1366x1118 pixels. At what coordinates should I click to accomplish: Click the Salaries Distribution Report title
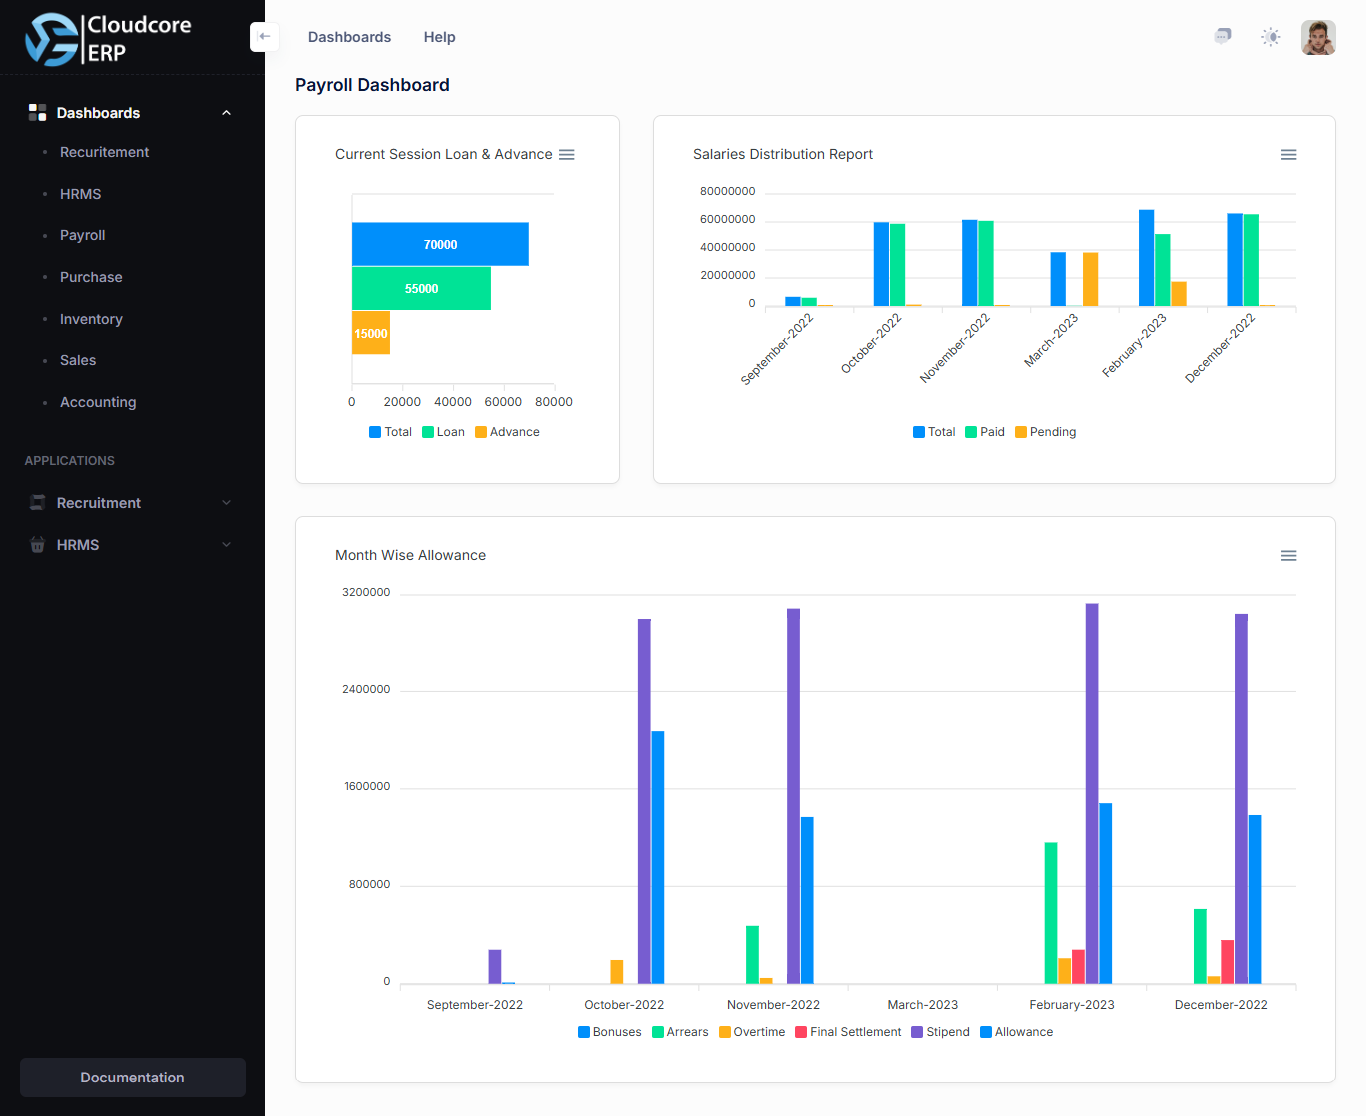(783, 154)
